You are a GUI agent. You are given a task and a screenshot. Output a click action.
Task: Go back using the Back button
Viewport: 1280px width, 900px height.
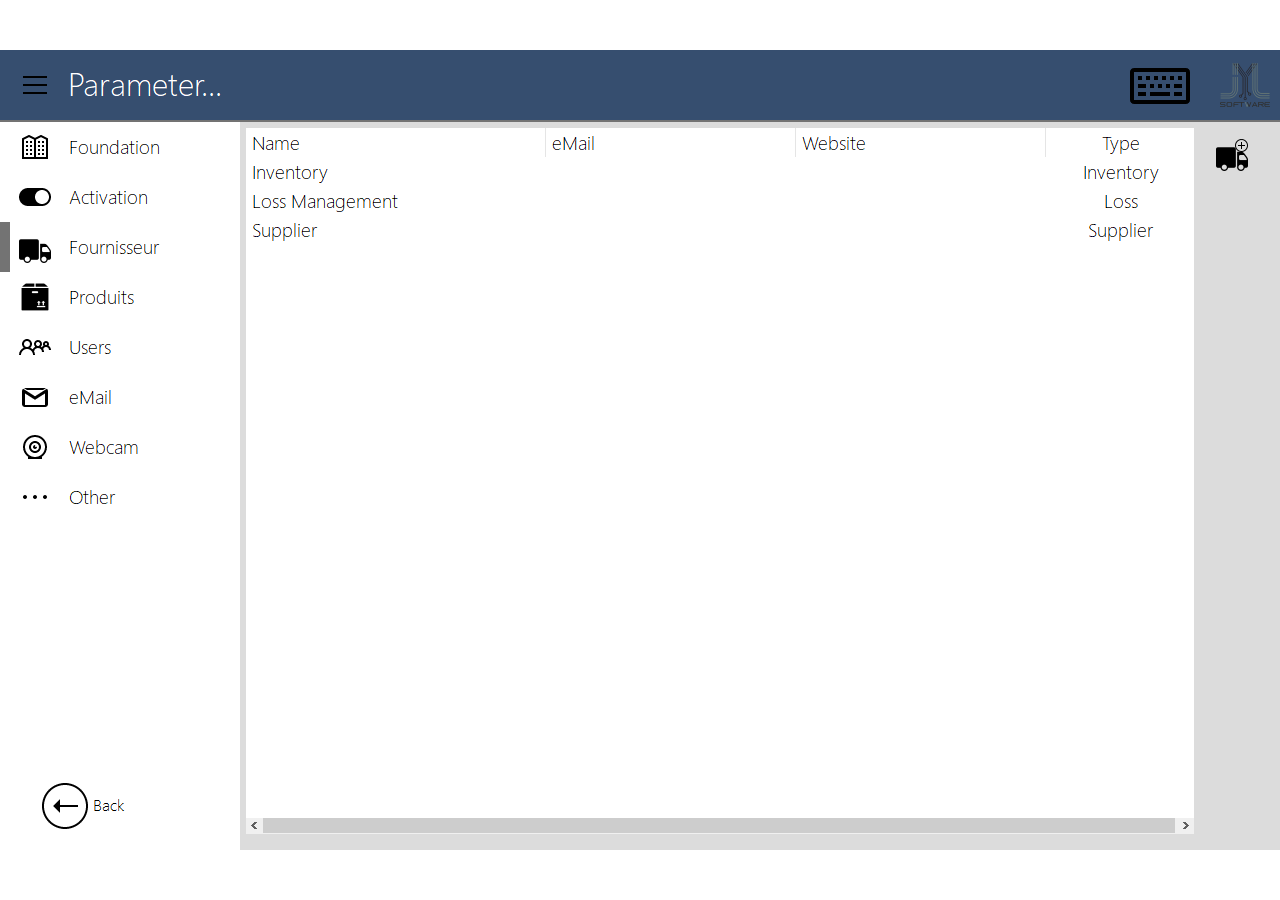(66, 806)
